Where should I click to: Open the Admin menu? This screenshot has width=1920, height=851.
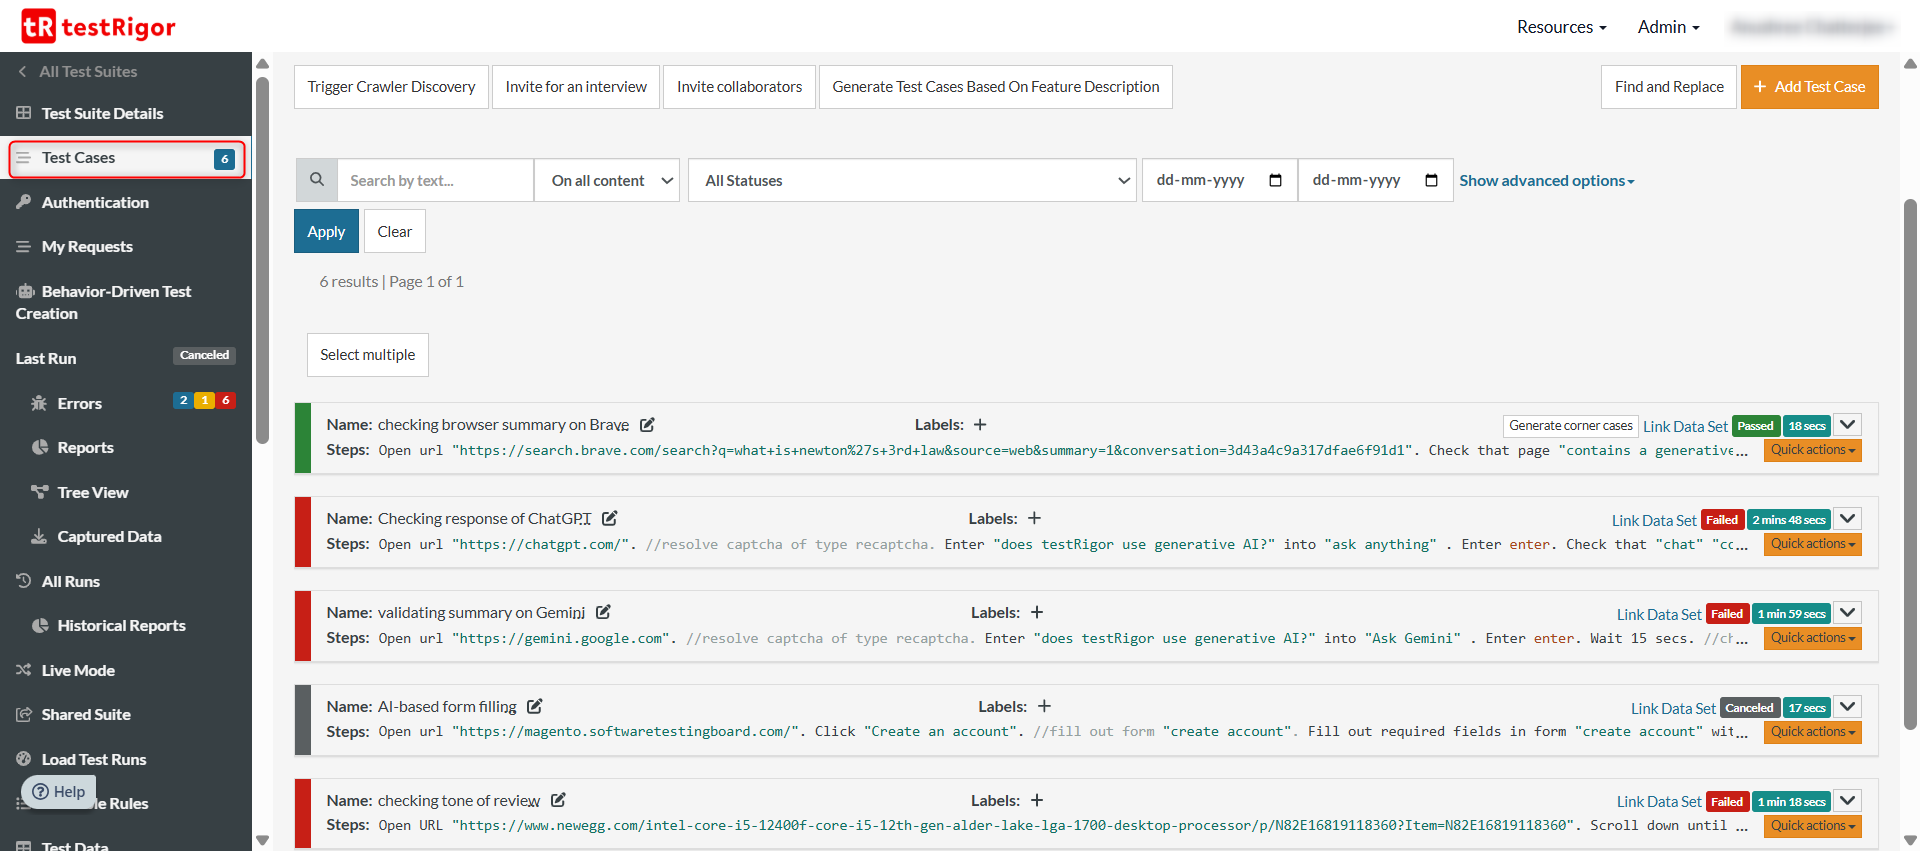(1668, 27)
